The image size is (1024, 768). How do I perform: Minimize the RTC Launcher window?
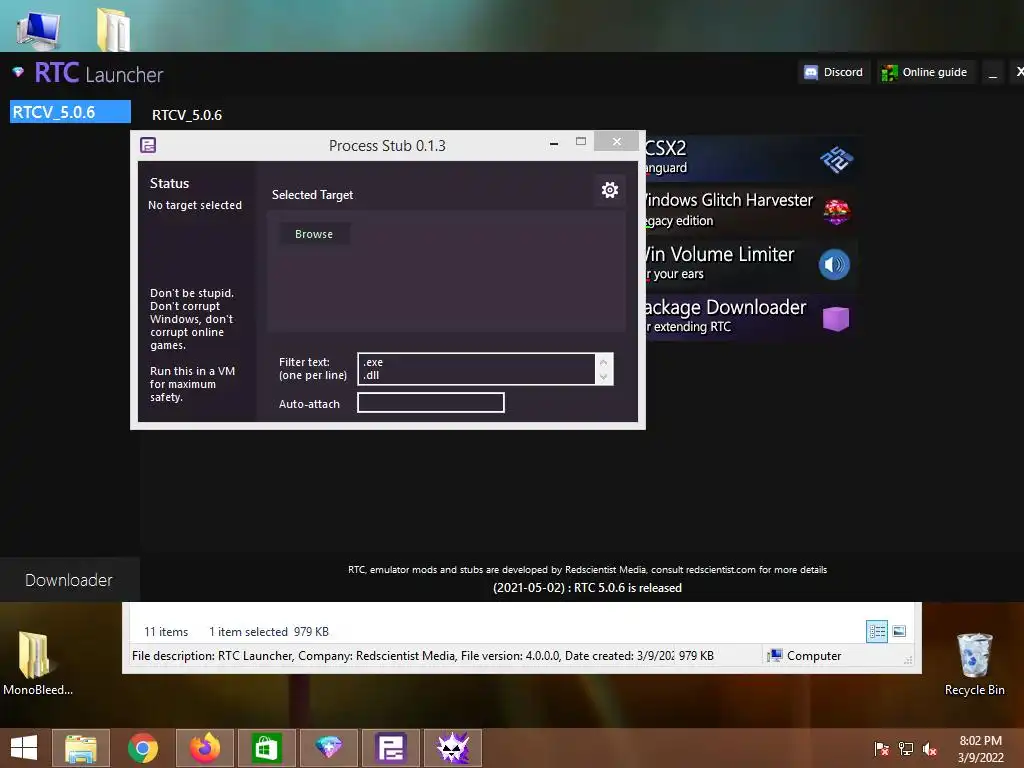993,72
